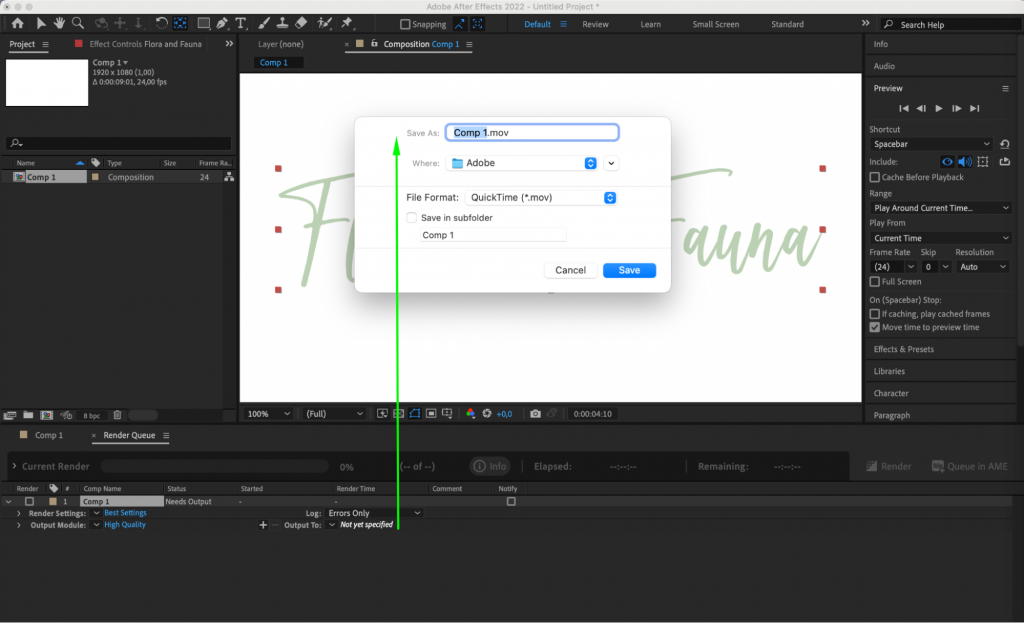This screenshot has width=1024, height=623.
Task: Select the Roto Brush tool
Action: [325, 24]
